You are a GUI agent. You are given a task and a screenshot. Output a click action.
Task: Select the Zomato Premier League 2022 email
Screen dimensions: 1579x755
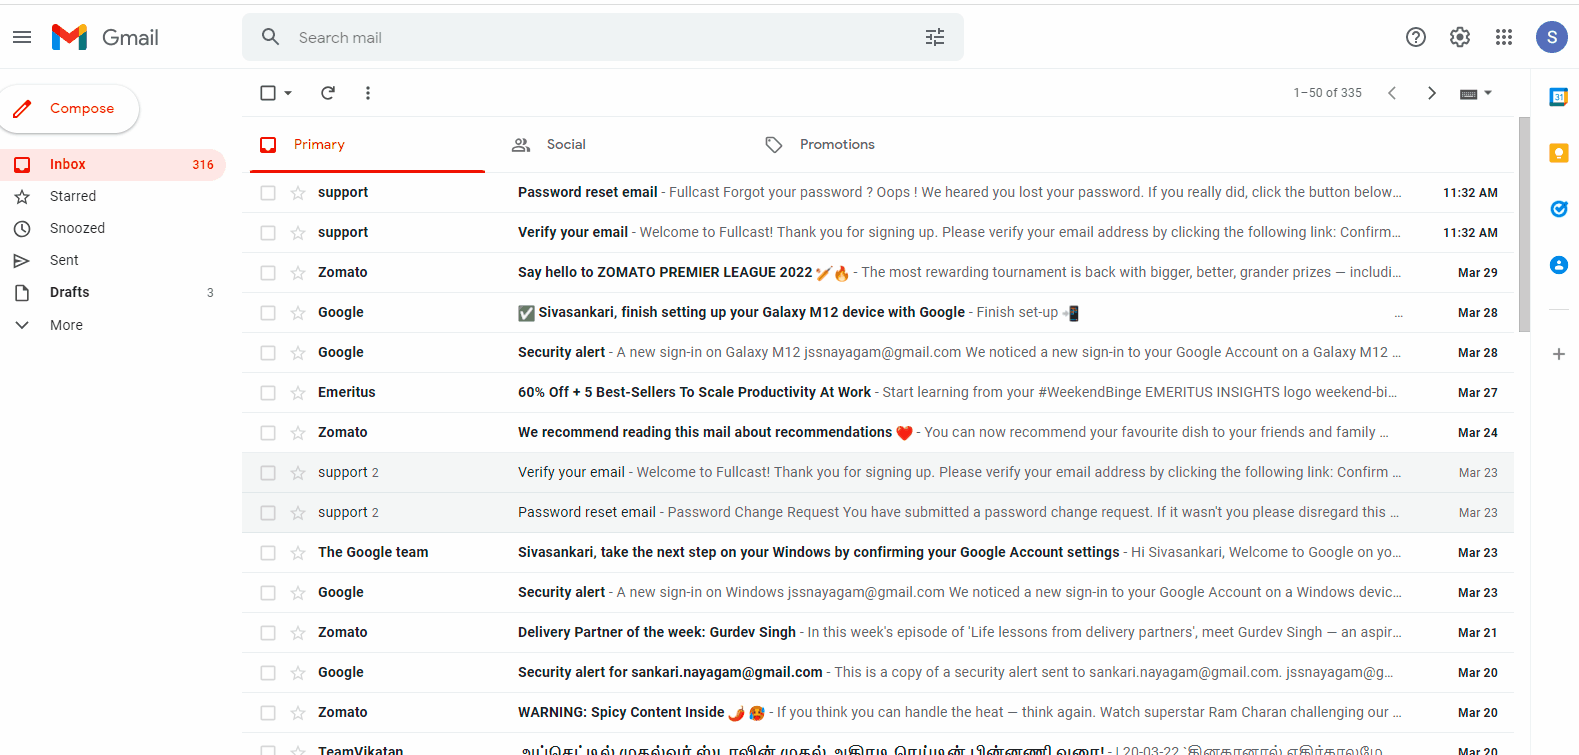tap(268, 273)
